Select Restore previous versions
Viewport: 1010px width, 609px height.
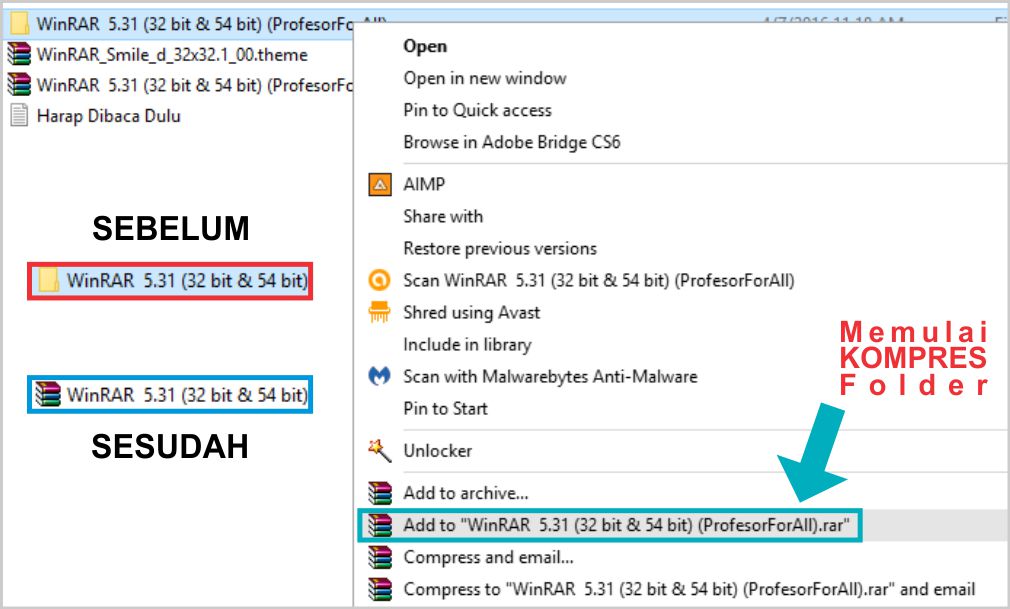500,248
